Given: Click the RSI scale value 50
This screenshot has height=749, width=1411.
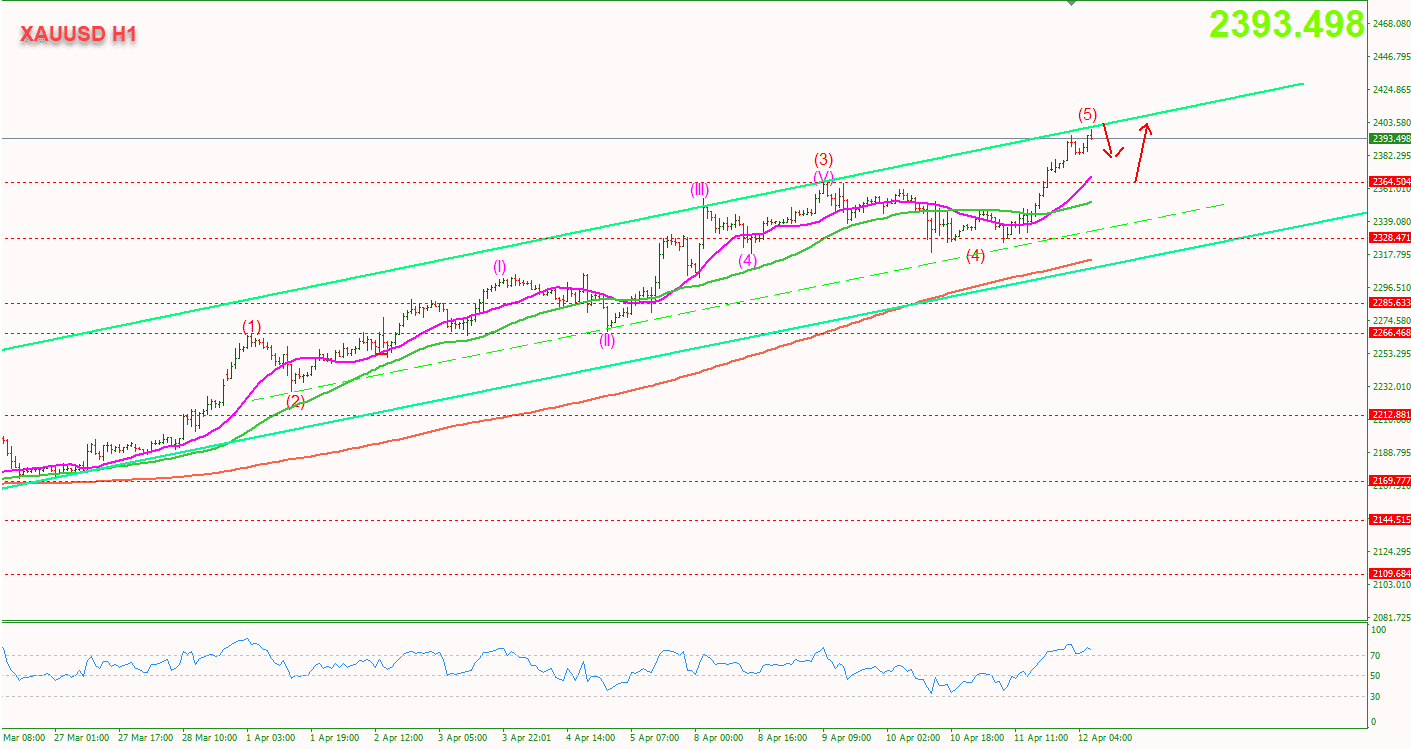Looking at the screenshot, I should [x=1376, y=677].
